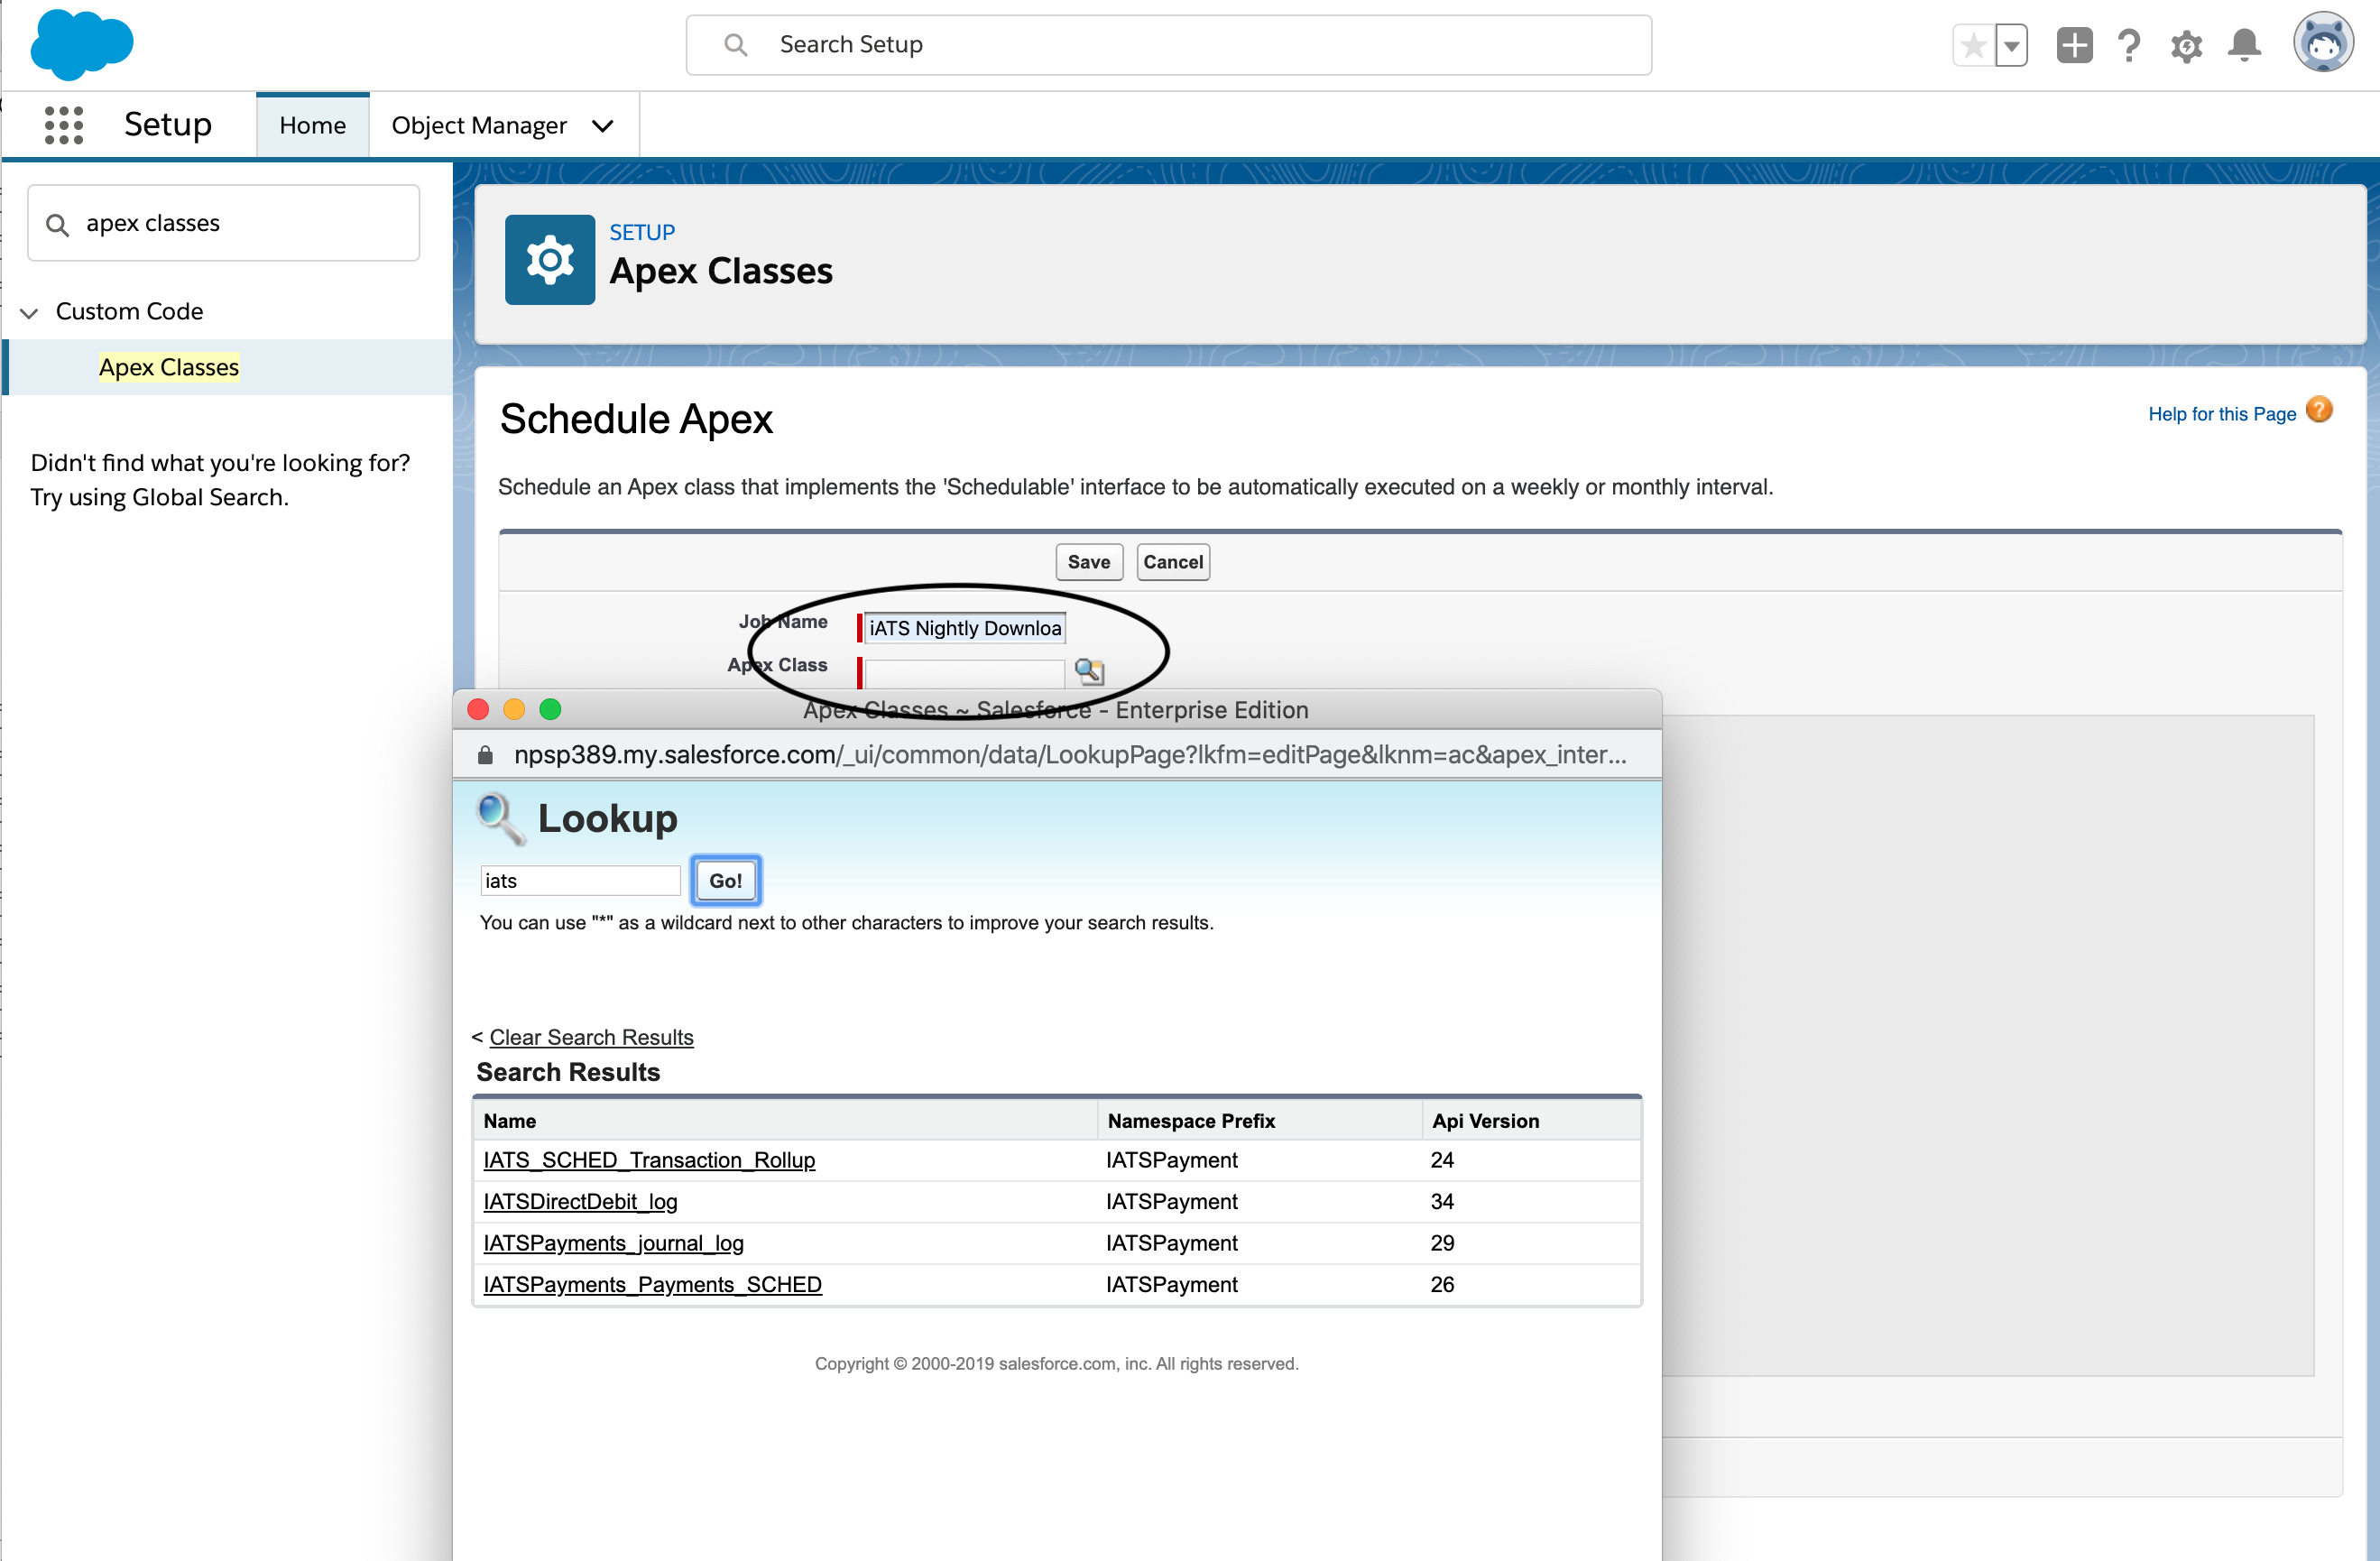Open the user avatar profile menu
Viewport: 2380px width, 1561px height.
coord(2322,44)
